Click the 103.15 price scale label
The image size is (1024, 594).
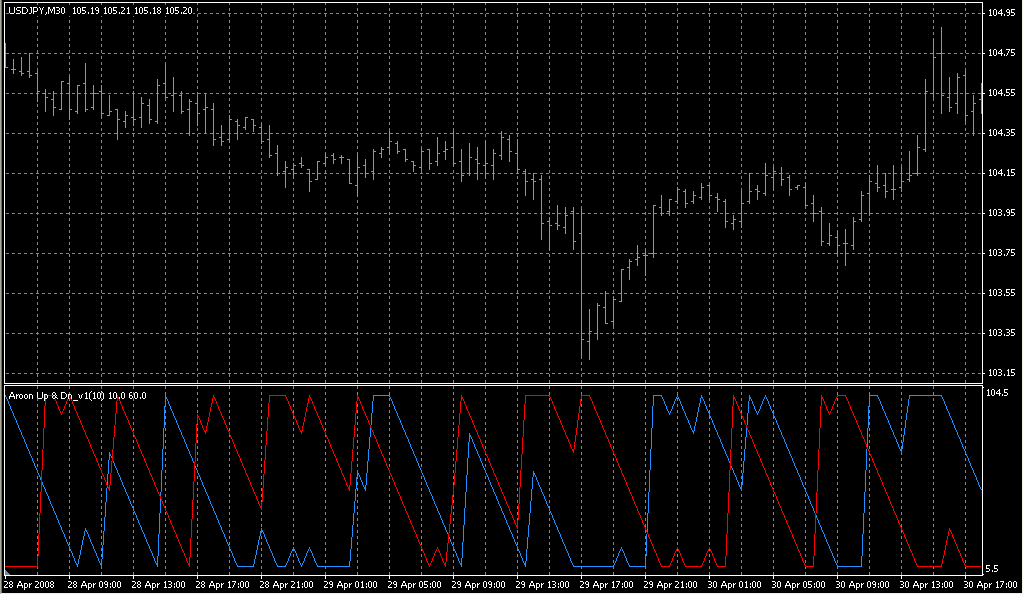coord(1002,373)
